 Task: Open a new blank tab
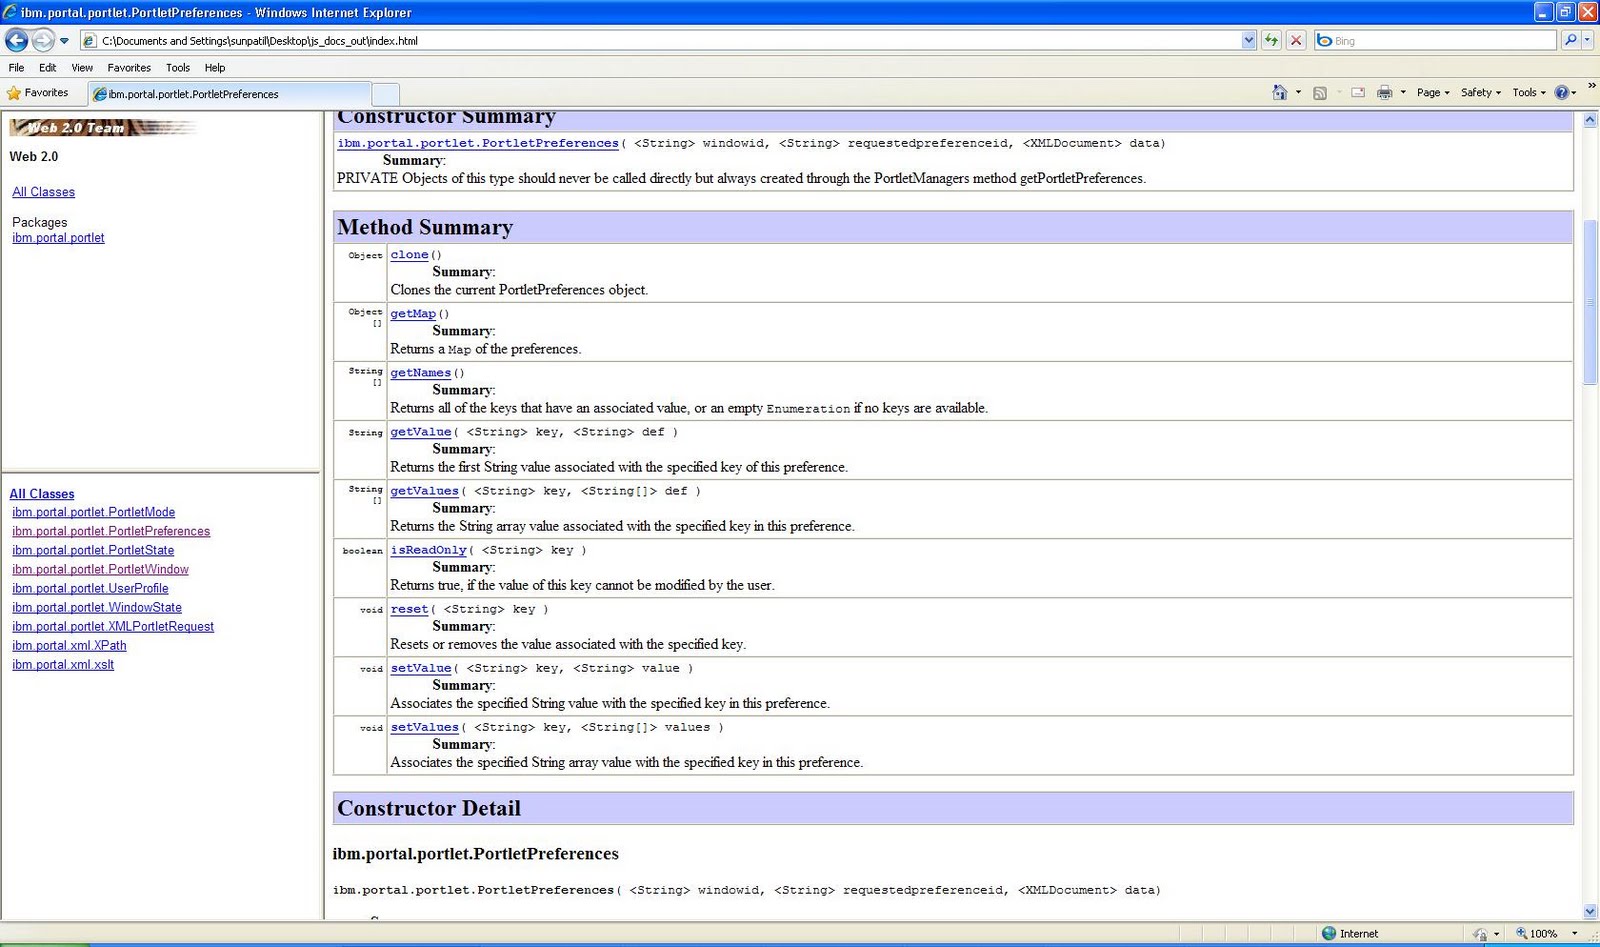click(386, 94)
